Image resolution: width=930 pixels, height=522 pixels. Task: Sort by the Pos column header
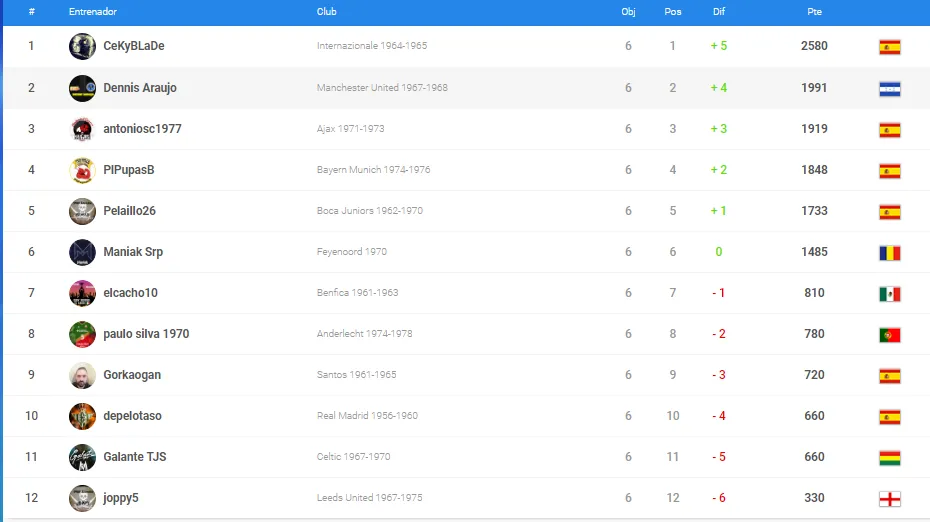673,11
